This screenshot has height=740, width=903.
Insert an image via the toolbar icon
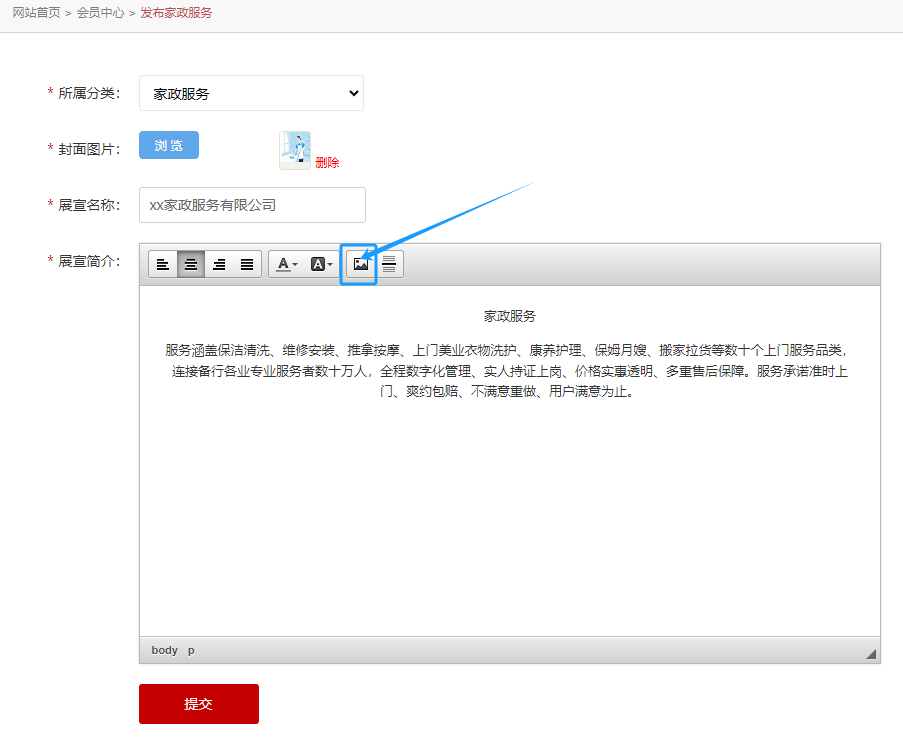pyautogui.click(x=360, y=264)
